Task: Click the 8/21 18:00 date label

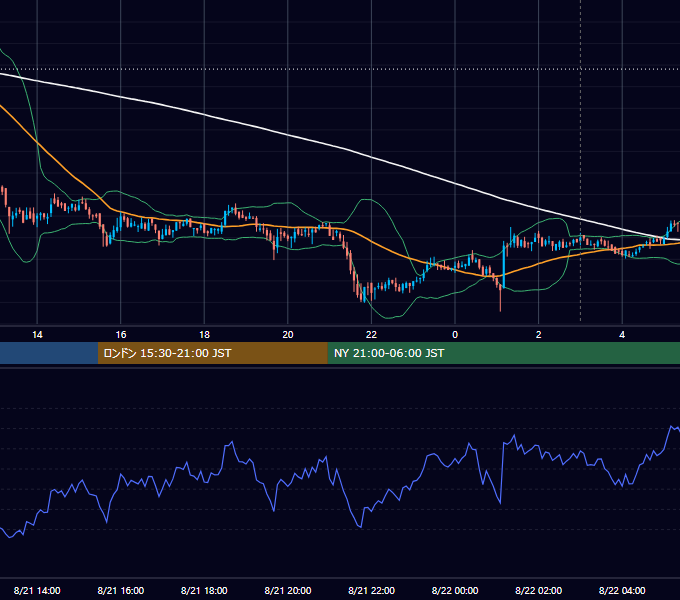Action: coord(204,590)
